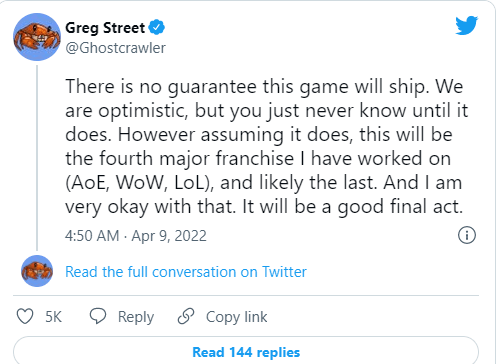Open Greg Street's large crab profile avatar
Viewport: 496px width, 364px height.
pos(37,37)
